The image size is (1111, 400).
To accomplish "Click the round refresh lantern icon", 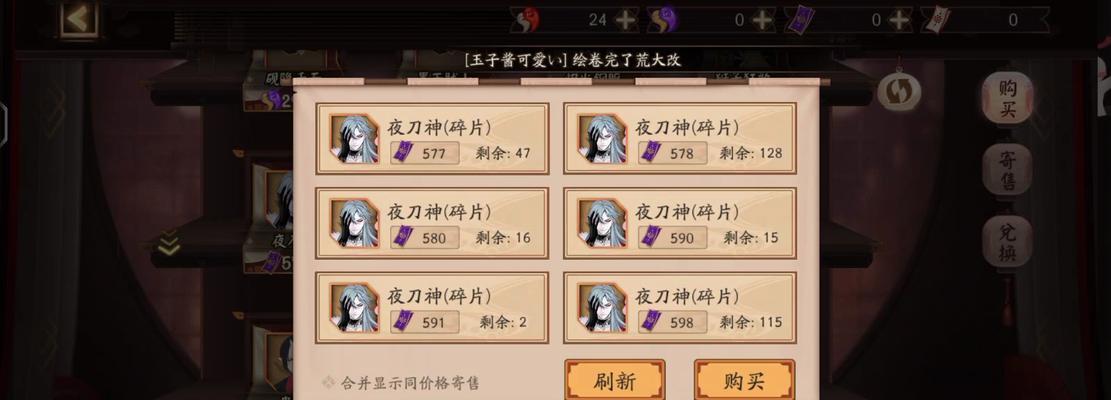I will pyautogui.click(x=899, y=91).
